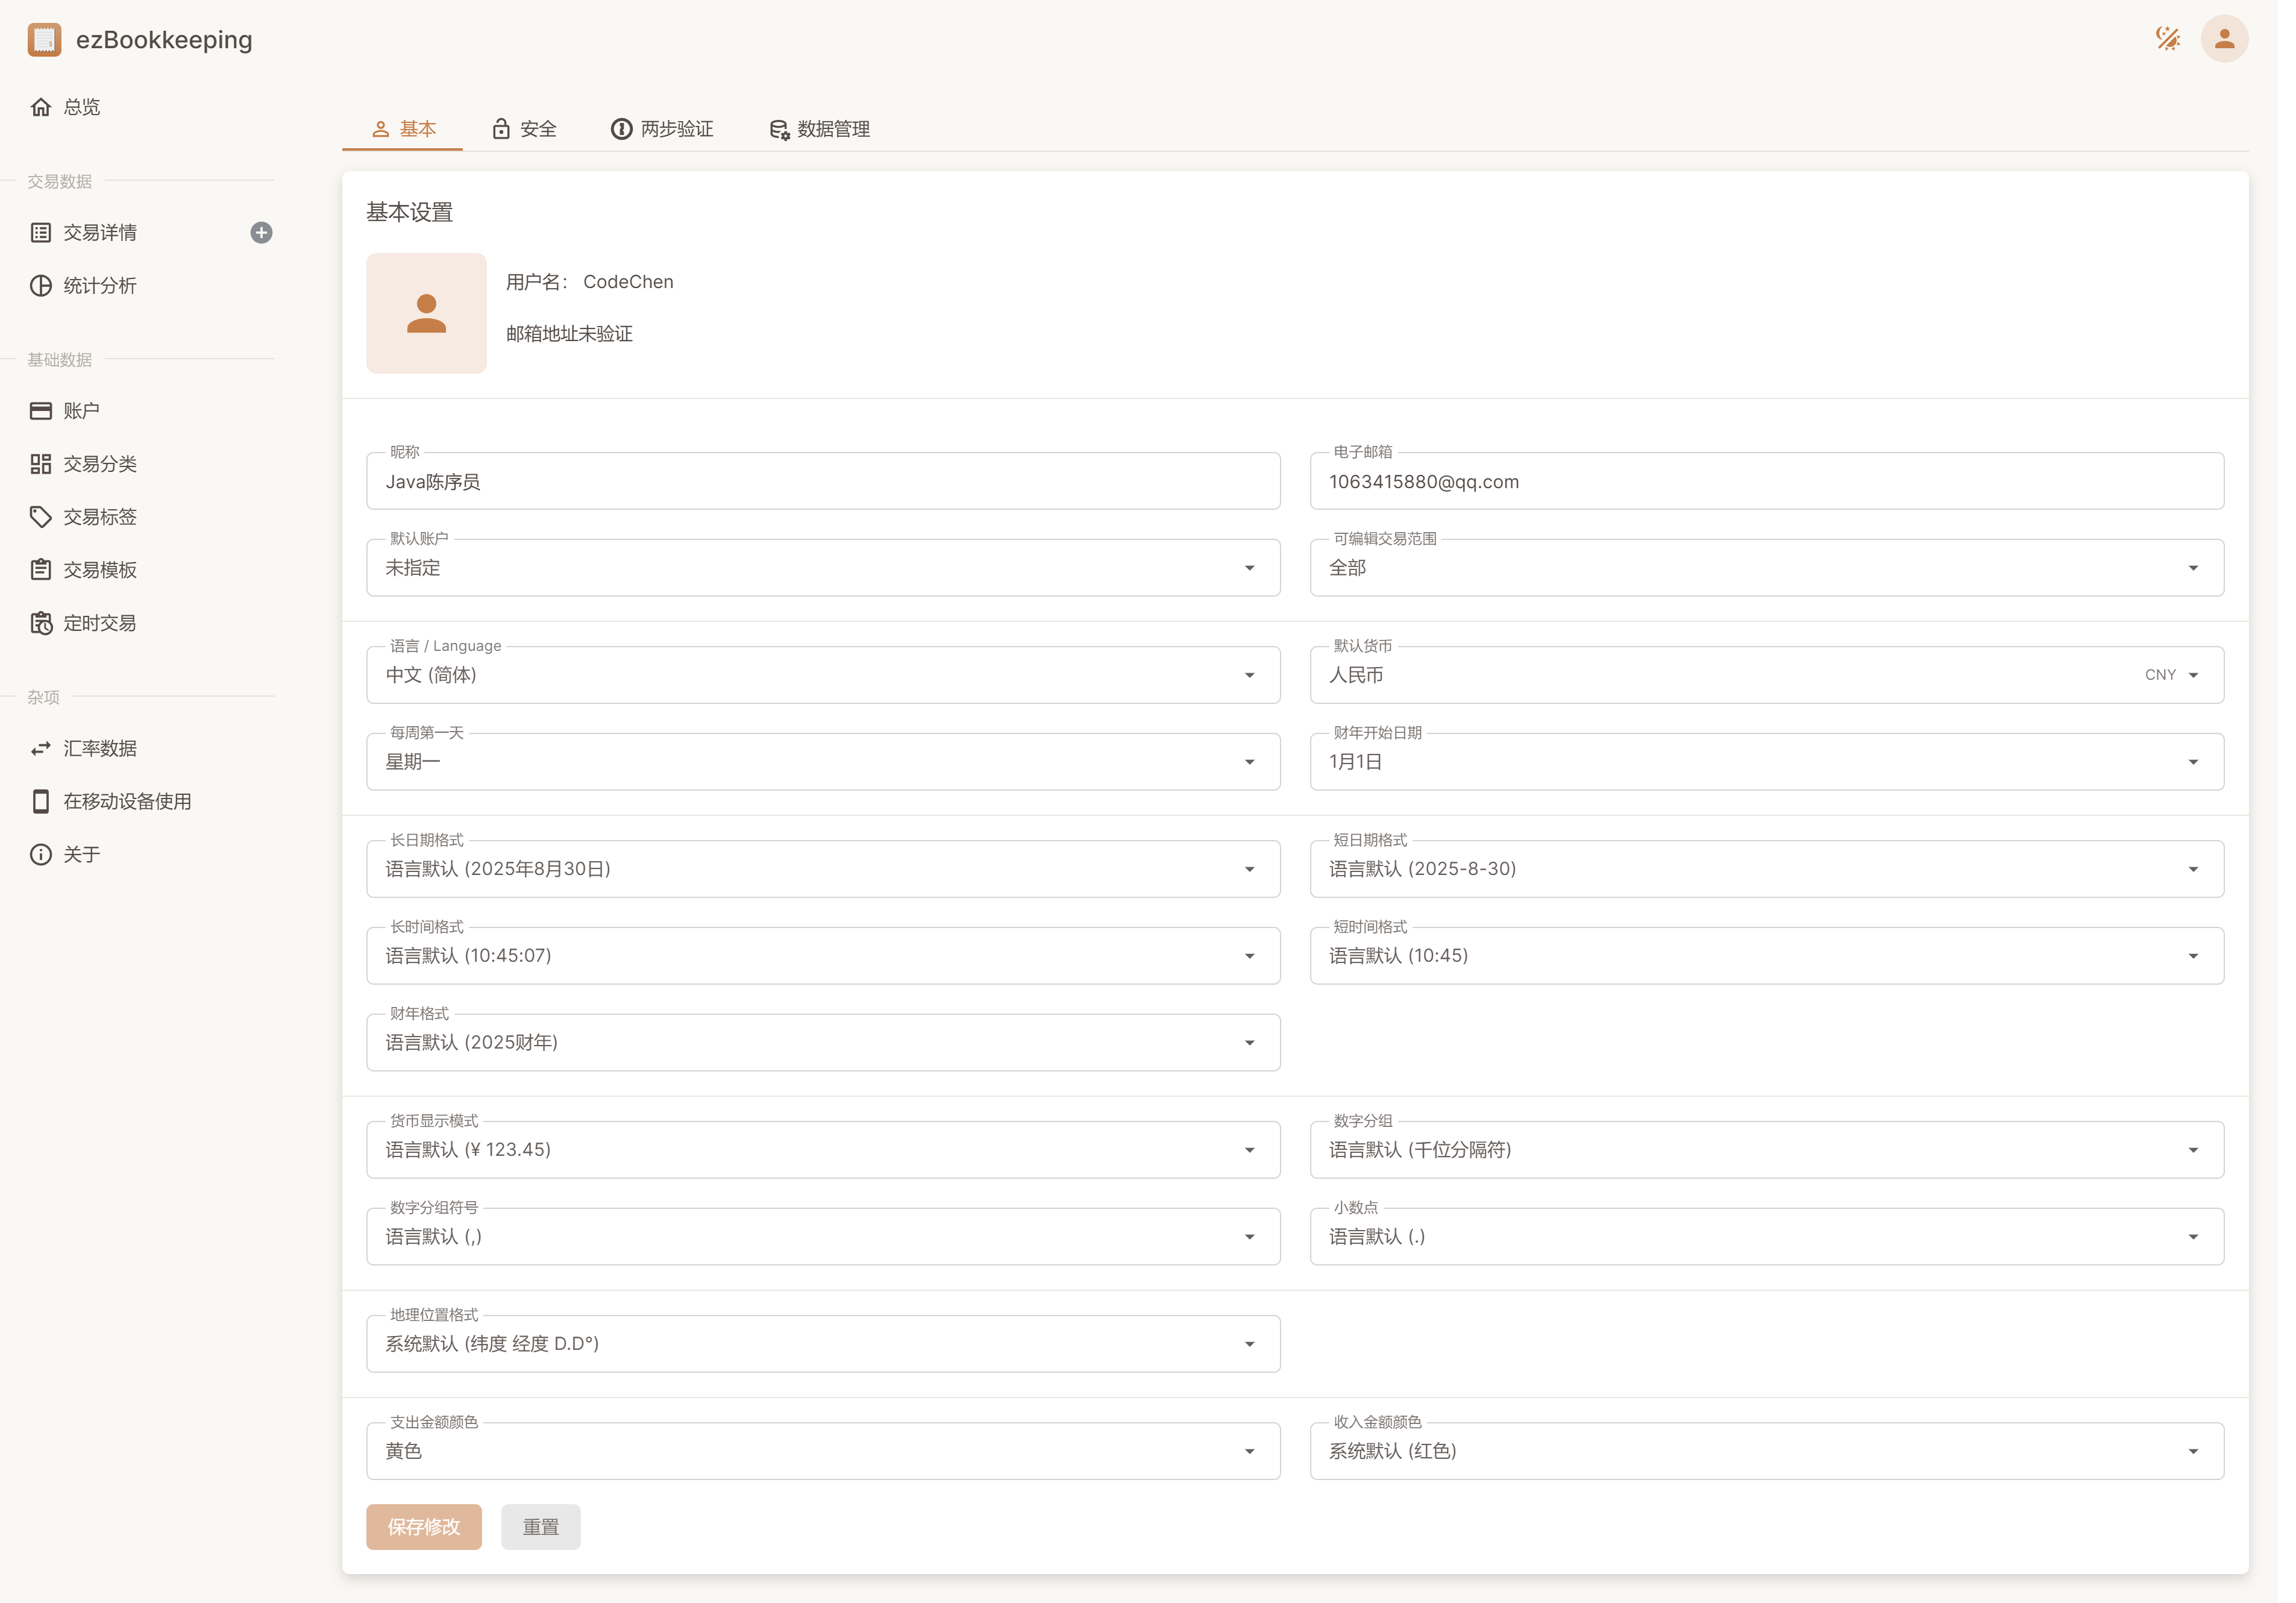Screen dimensions: 2296x1603
Task: Expand the 默认货币 currency dropdown
Action: point(1766,675)
